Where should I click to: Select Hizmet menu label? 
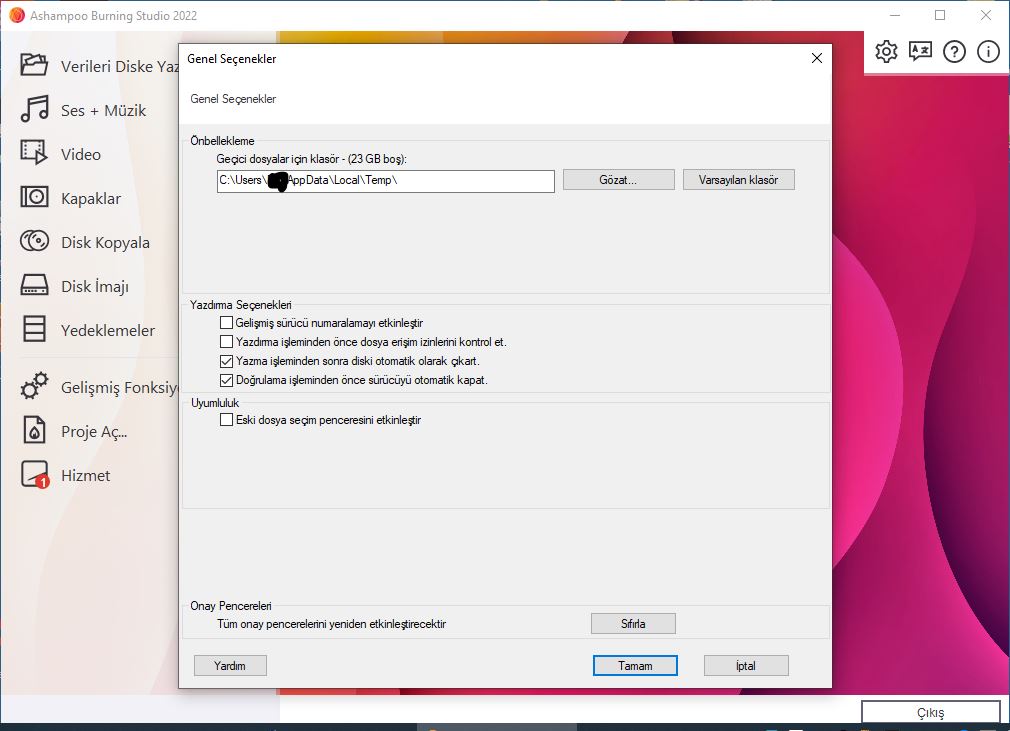point(86,475)
